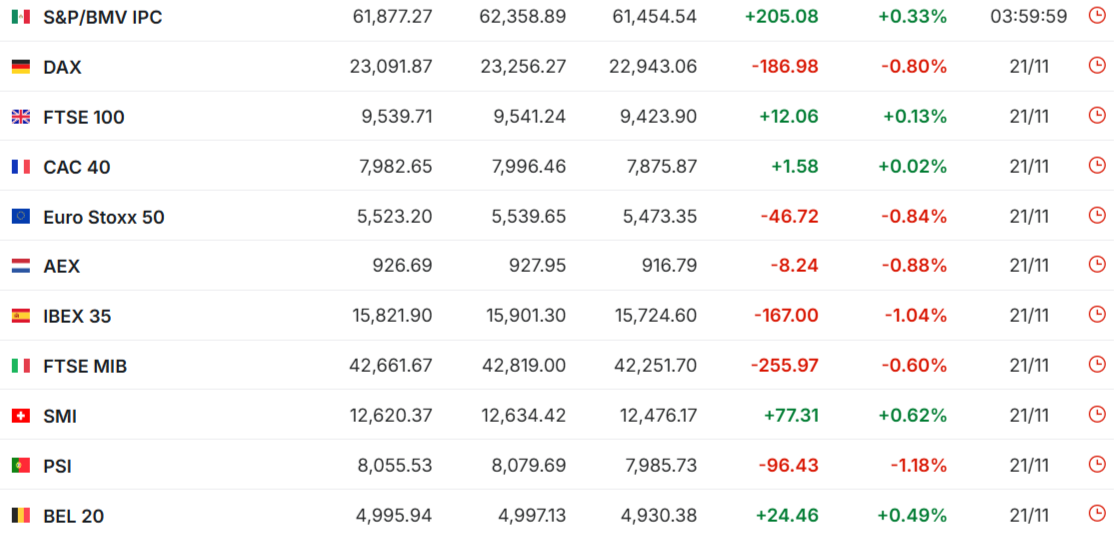Viewport: 1115px width, 533px height.
Task: Select the FTSE MIB index name
Action: (x=85, y=366)
